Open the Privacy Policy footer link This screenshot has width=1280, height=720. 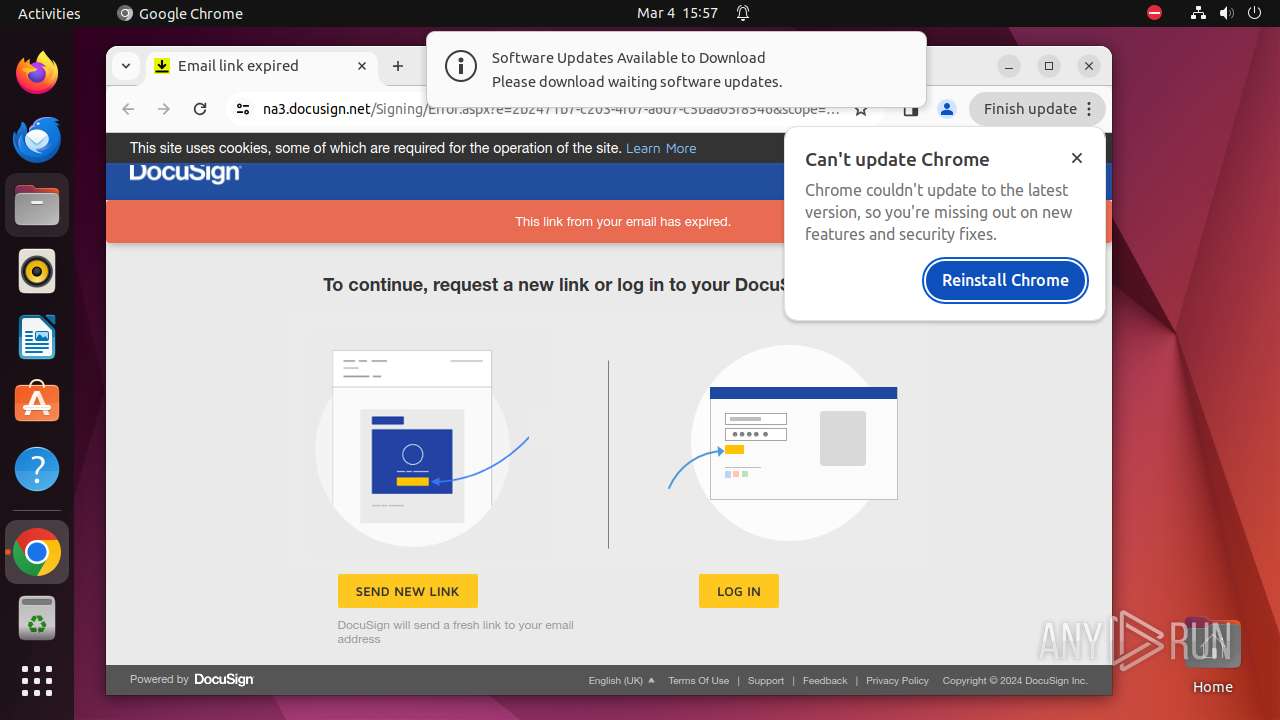897,680
